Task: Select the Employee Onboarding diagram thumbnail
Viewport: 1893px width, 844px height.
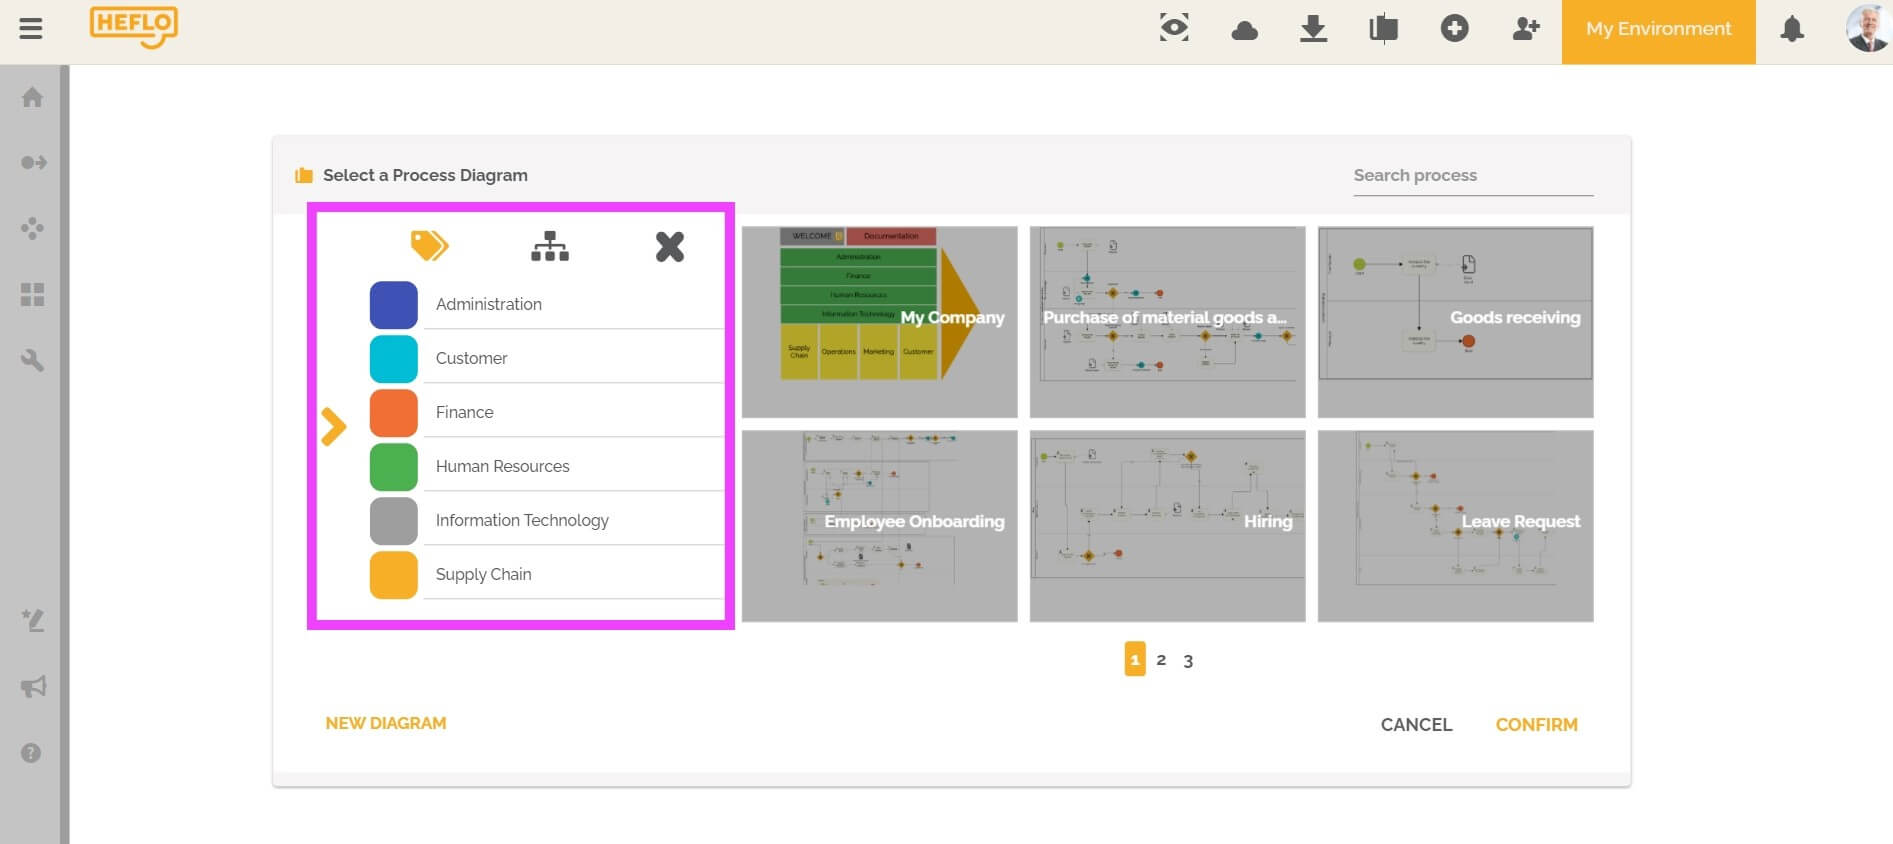Action: [x=879, y=525]
